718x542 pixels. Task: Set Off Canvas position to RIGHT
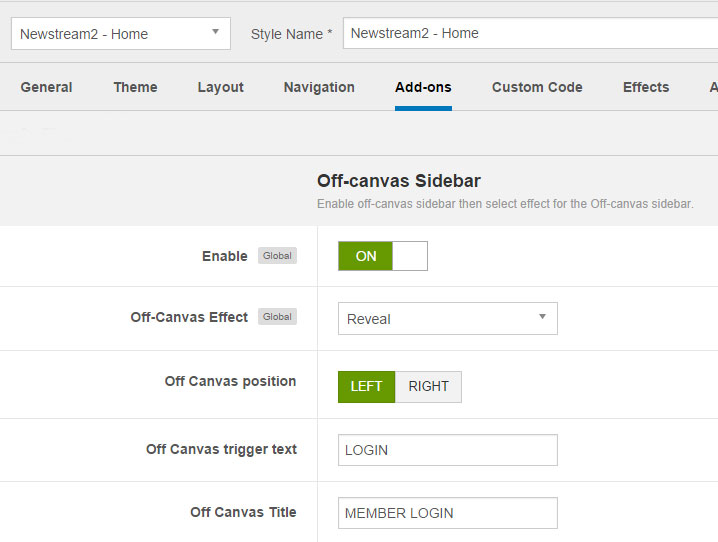pyautogui.click(x=428, y=387)
